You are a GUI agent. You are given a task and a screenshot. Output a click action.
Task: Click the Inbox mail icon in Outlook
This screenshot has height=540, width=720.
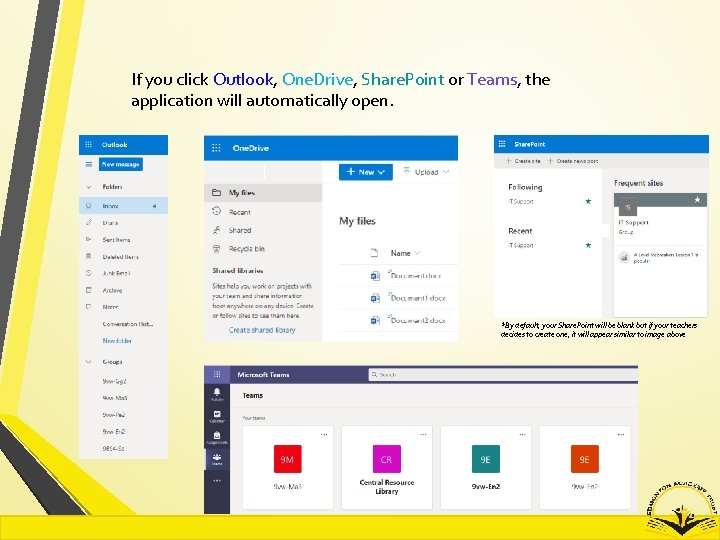[x=89, y=206]
